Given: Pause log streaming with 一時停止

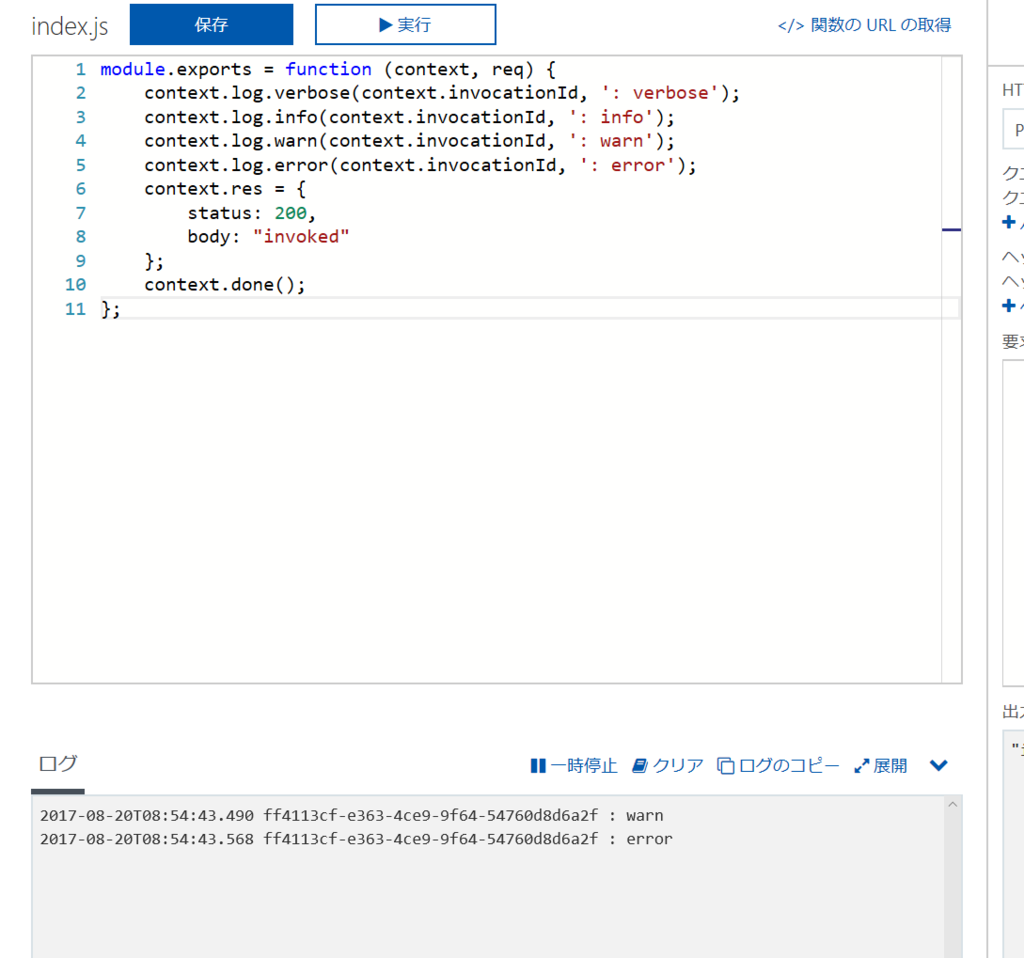Looking at the screenshot, I should click(x=573, y=765).
